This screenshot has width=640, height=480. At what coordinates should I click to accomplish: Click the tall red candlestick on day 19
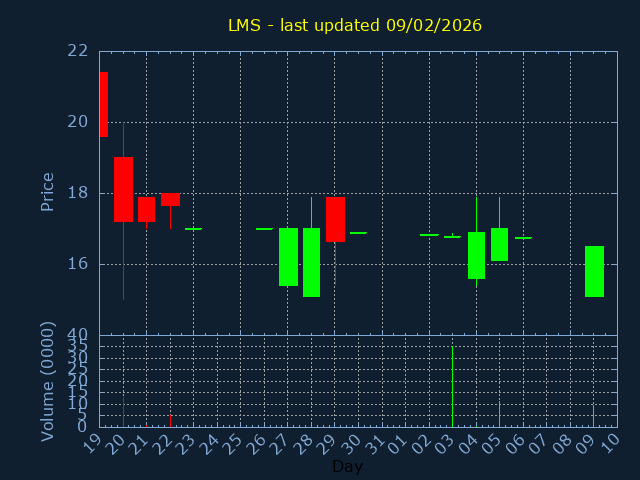pos(103,104)
